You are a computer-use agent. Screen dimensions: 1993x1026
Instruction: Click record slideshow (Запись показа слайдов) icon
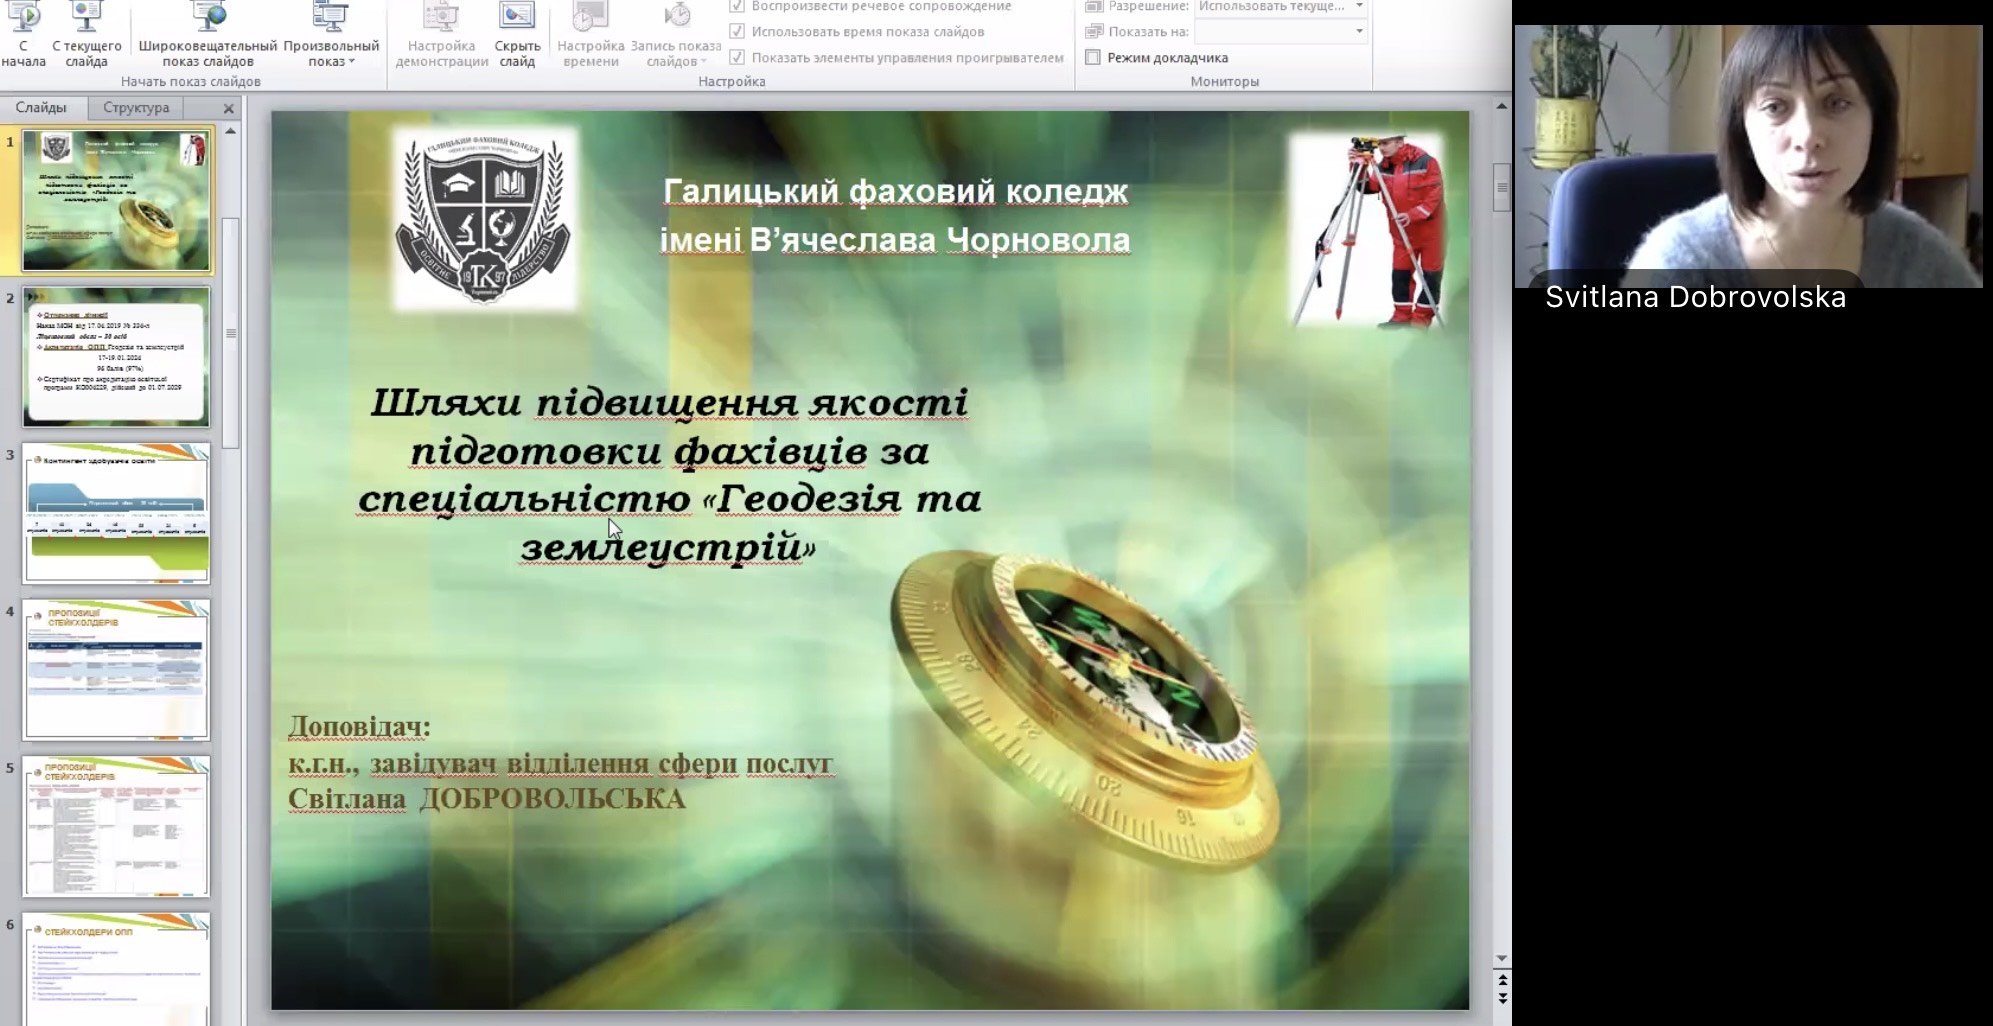676,17
